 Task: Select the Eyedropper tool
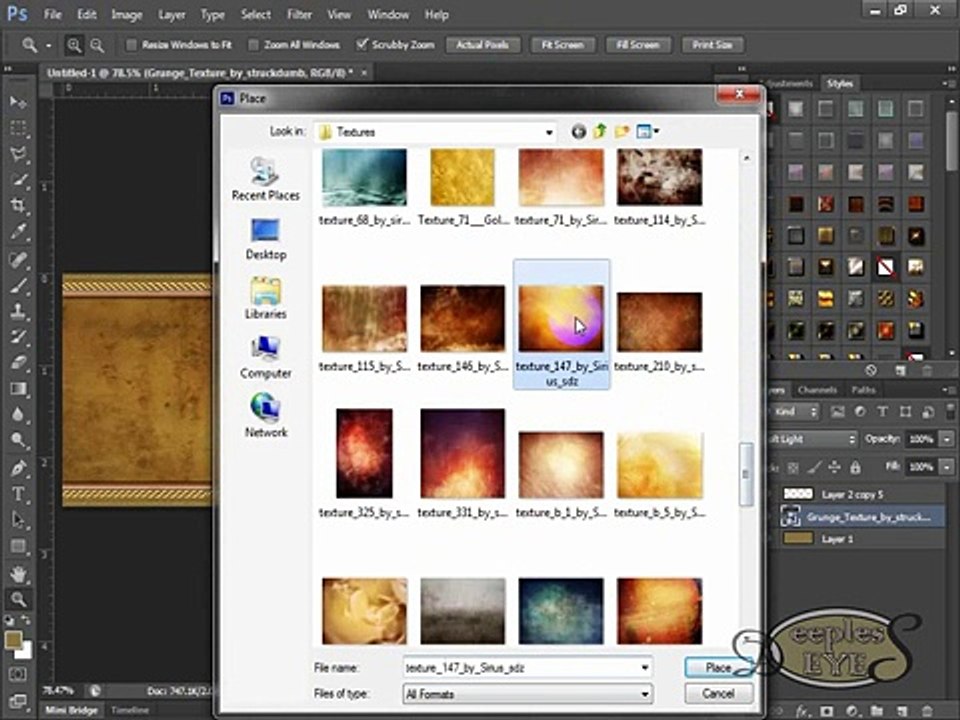coord(18,232)
